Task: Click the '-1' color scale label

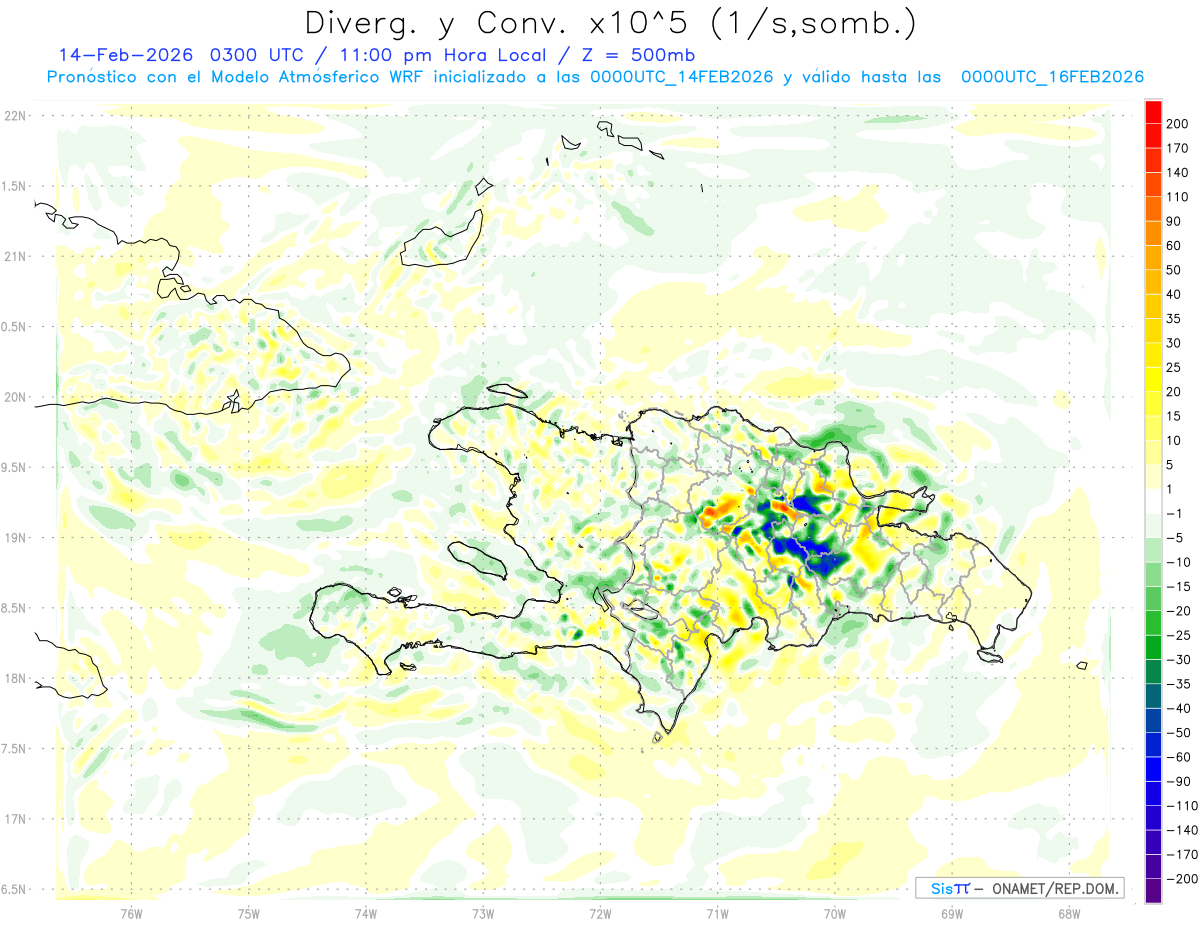Action: pos(1174,513)
